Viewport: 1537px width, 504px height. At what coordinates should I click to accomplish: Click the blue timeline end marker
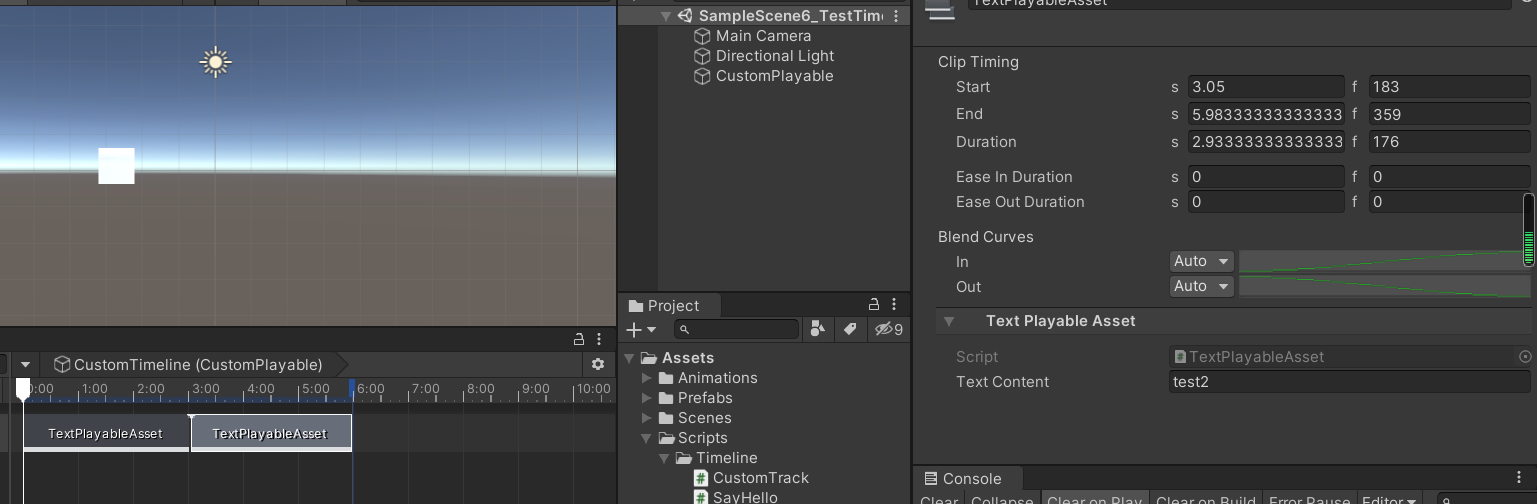pyautogui.click(x=352, y=389)
